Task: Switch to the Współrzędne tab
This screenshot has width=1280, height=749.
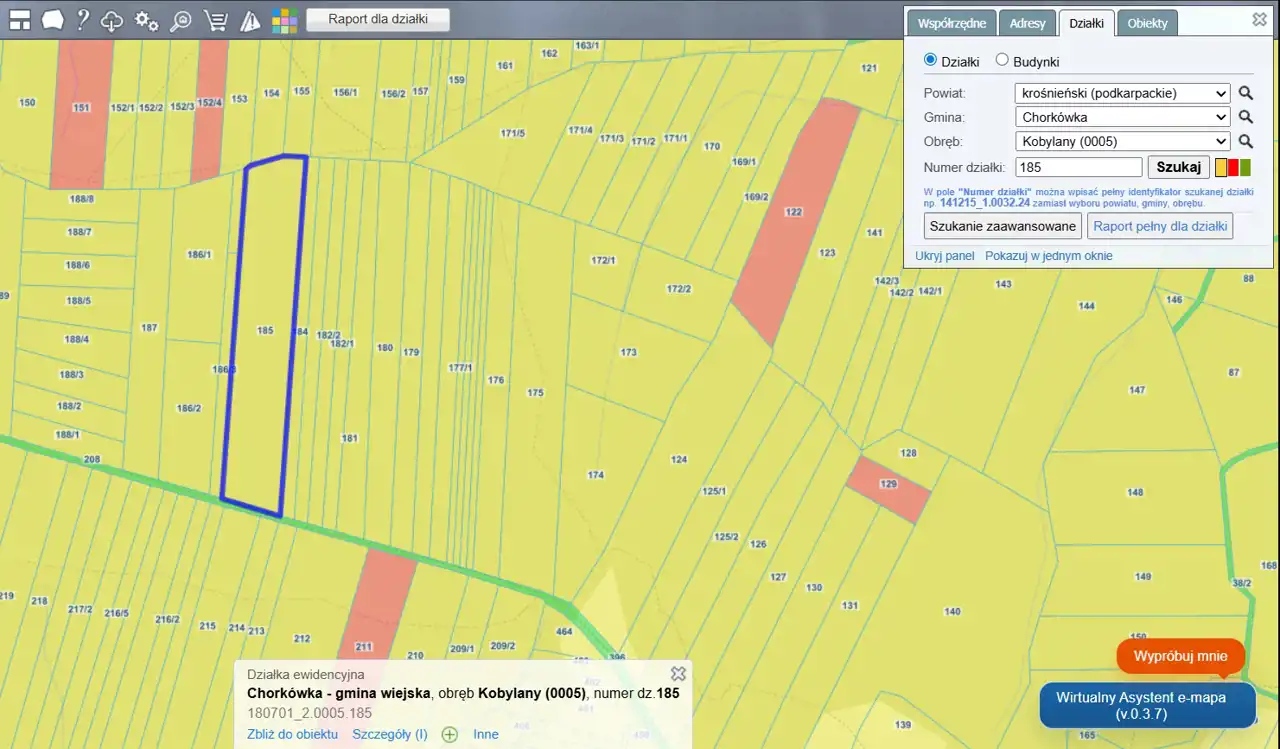Action: (951, 23)
